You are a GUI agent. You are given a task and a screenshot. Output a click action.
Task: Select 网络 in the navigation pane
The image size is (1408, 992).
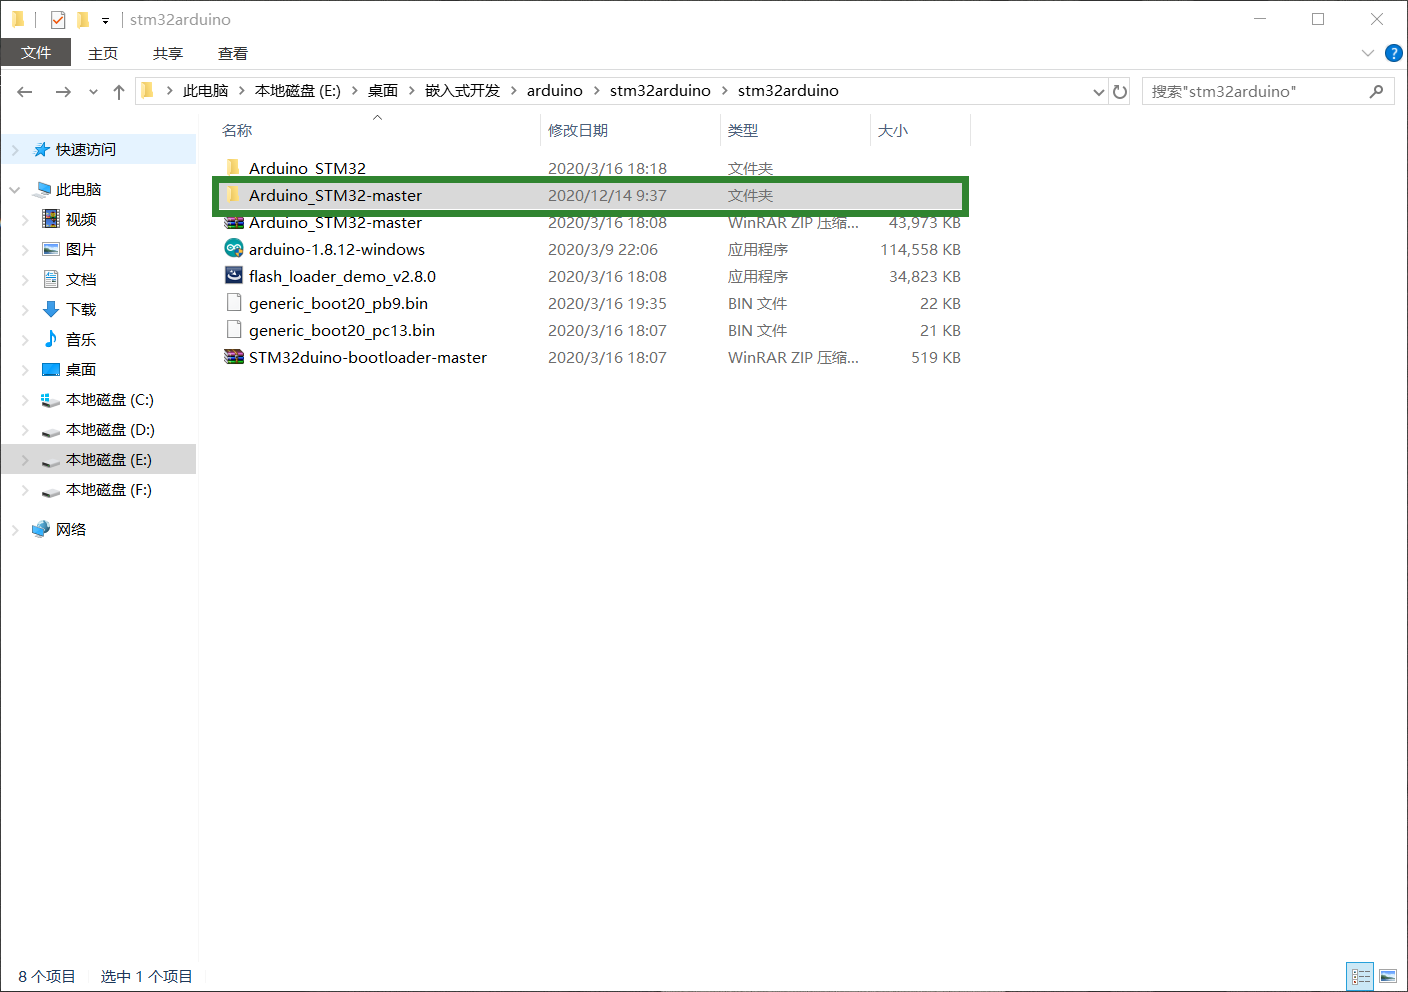71,529
